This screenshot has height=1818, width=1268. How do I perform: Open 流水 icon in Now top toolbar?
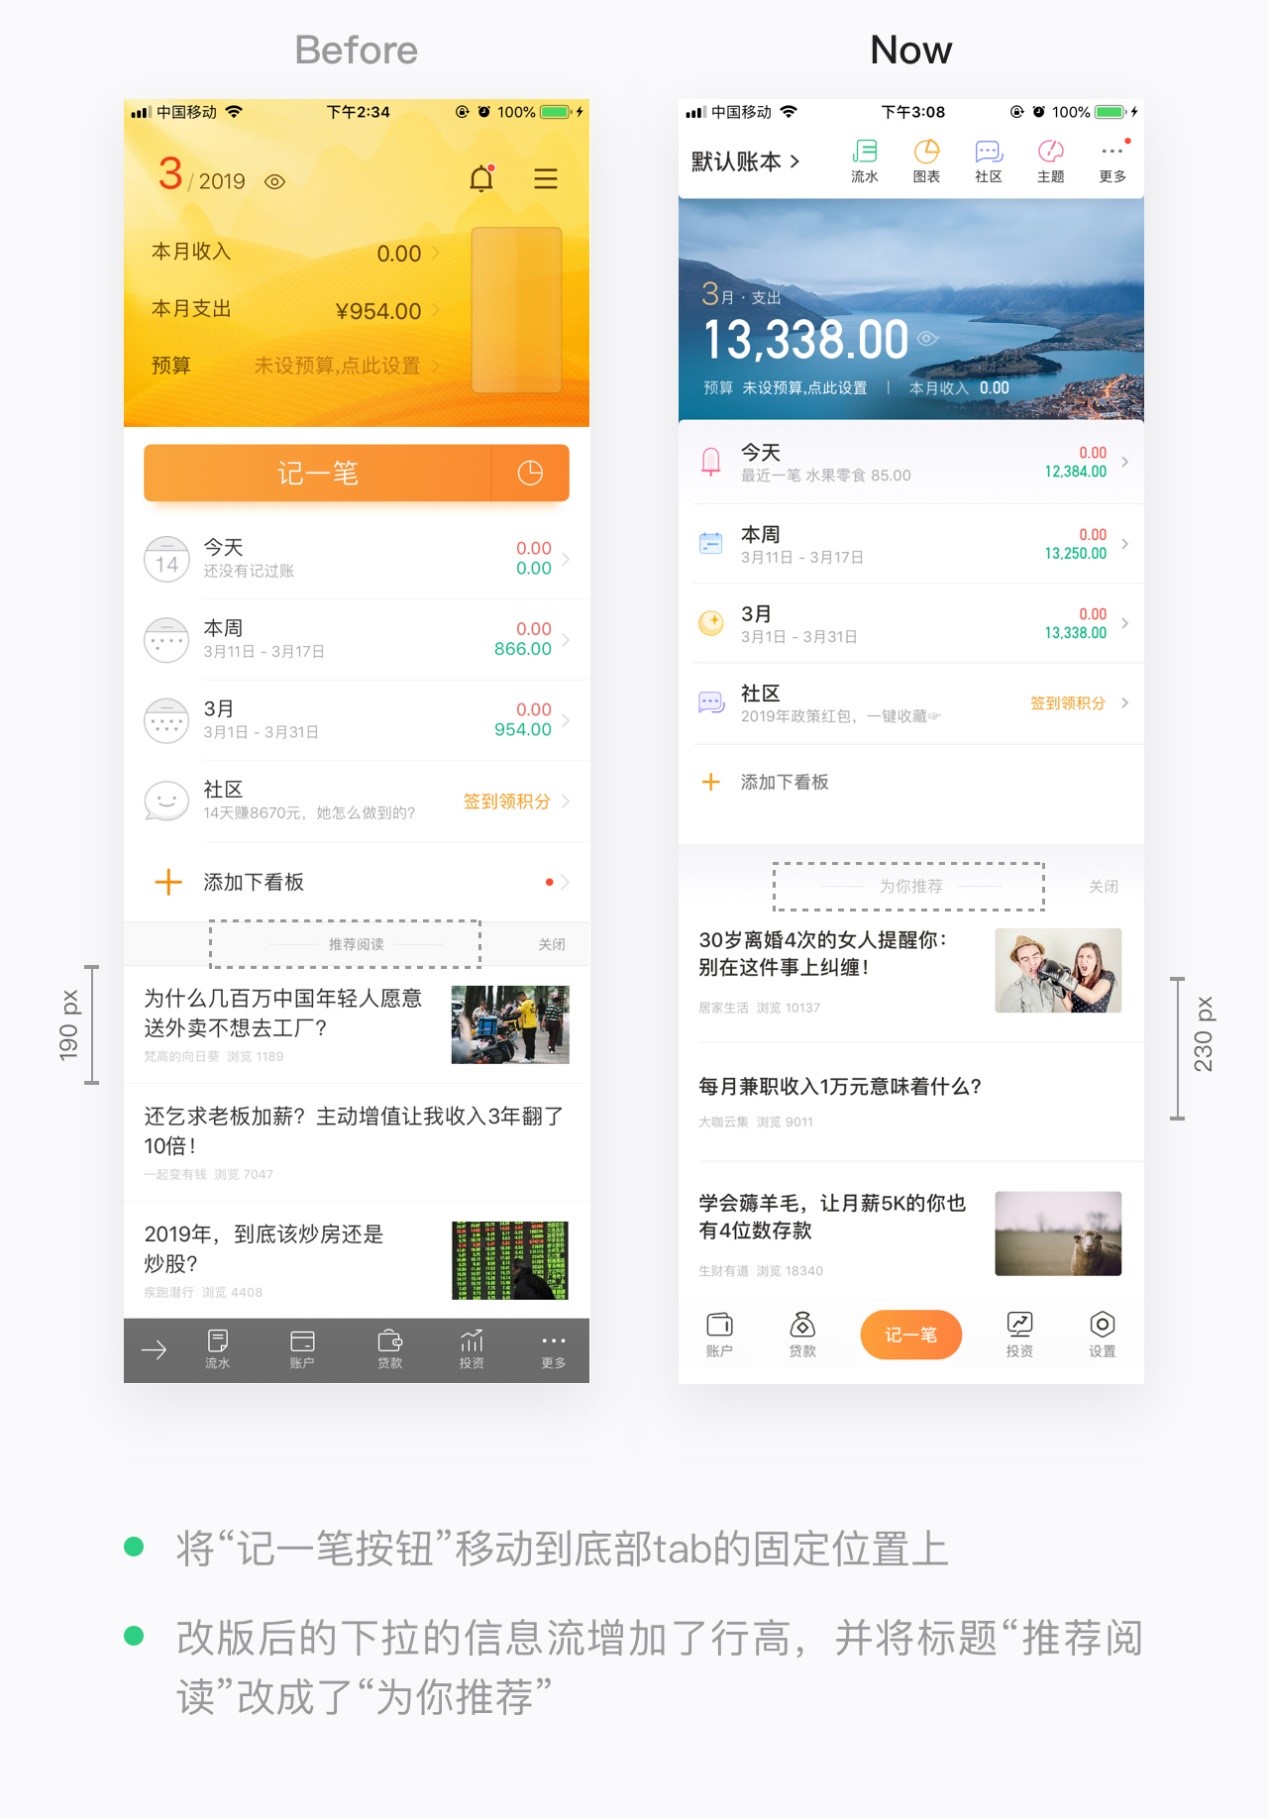[864, 161]
